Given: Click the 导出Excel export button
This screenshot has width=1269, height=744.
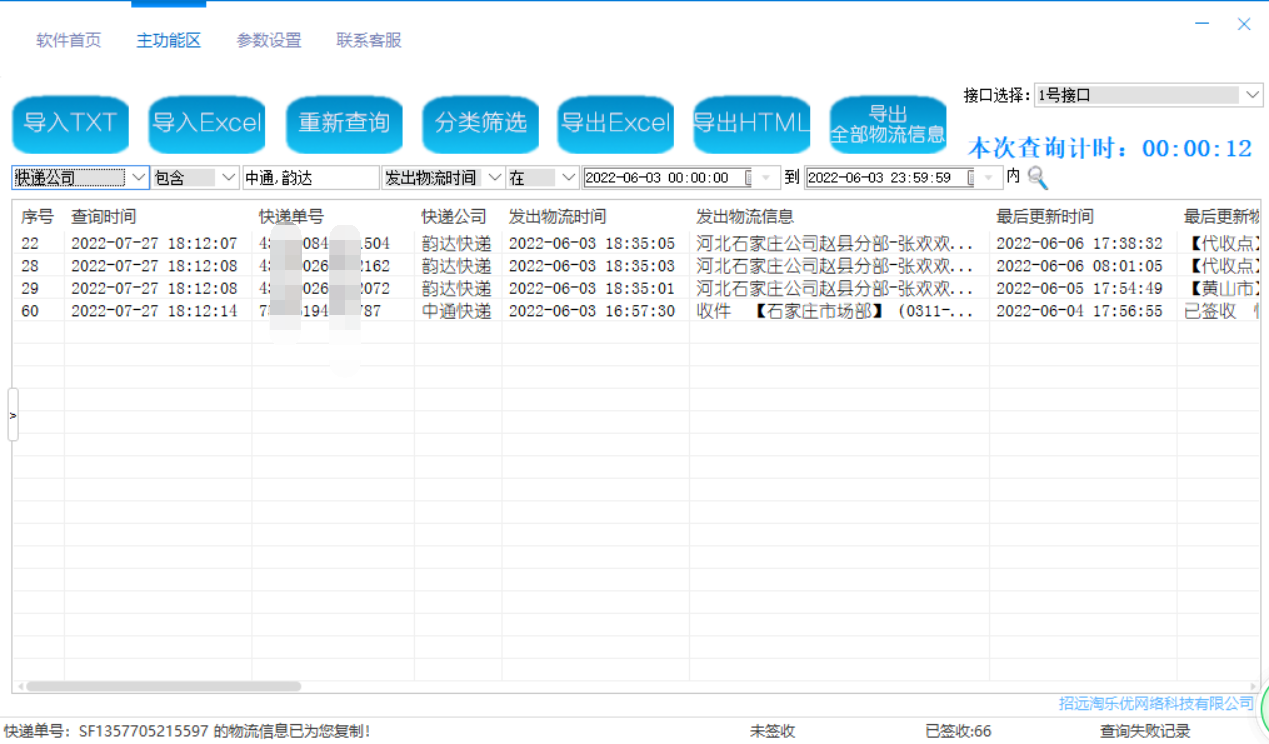Looking at the screenshot, I should pyautogui.click(x=616, y=123).
